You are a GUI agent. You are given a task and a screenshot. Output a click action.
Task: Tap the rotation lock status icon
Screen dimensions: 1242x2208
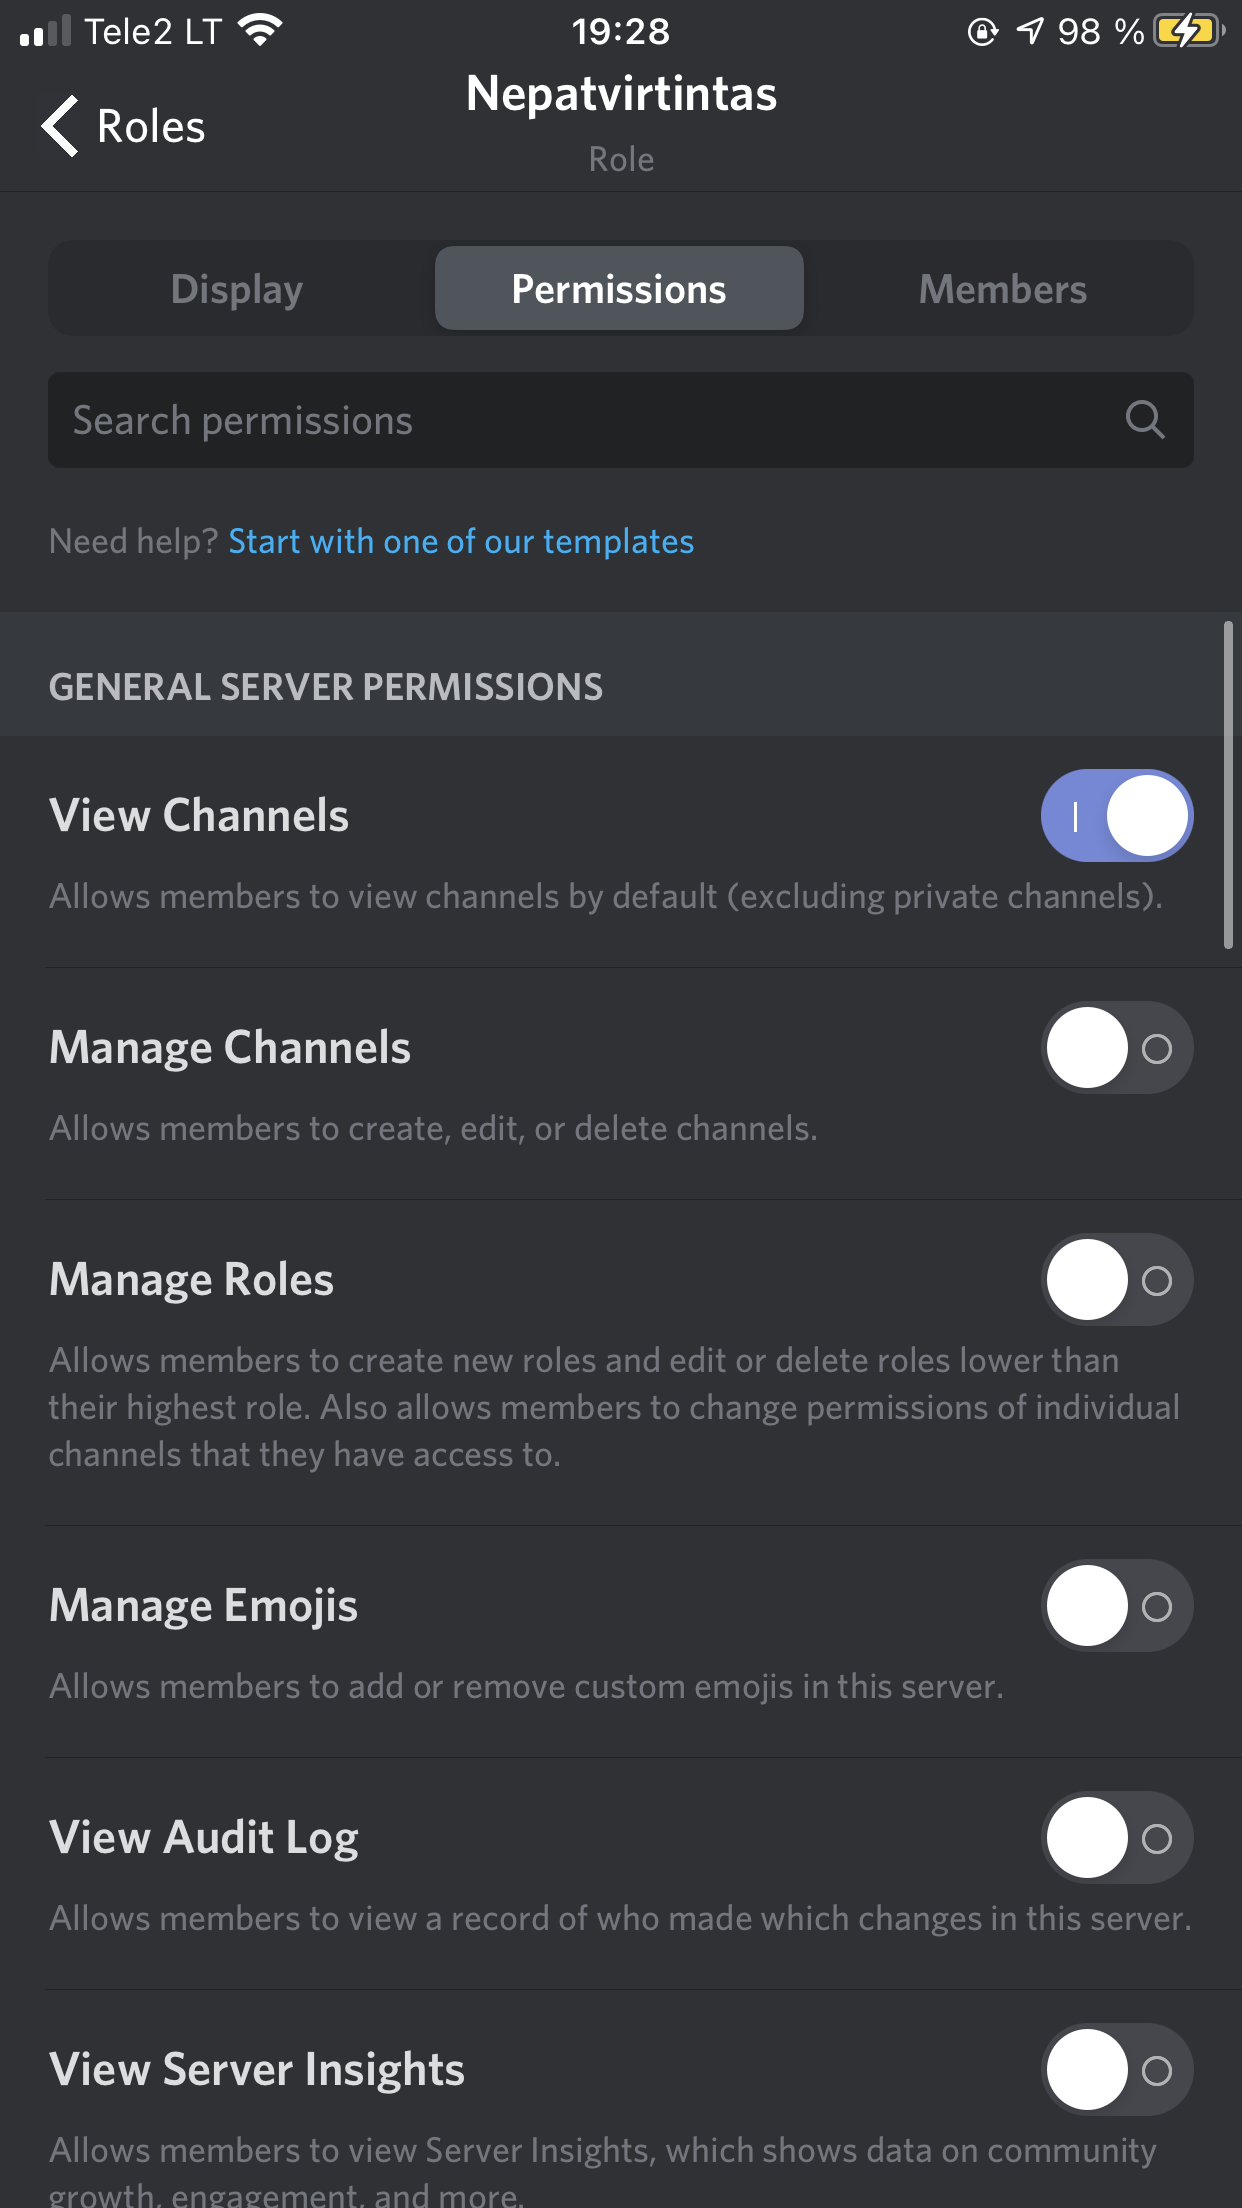click(983, 32)
